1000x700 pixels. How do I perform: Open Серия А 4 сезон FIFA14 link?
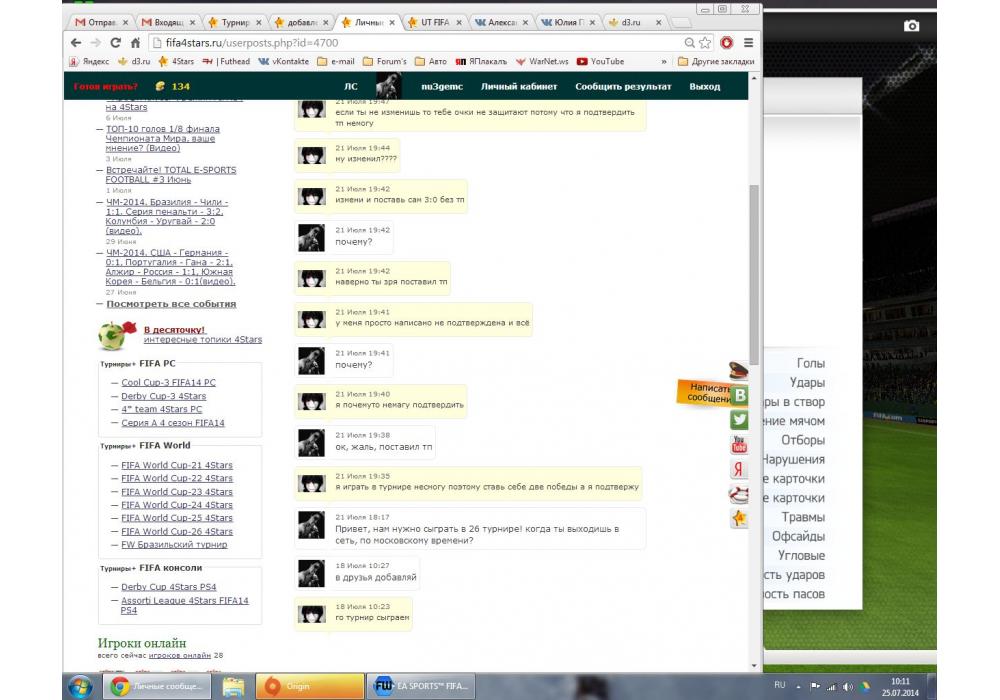point(173,423)
